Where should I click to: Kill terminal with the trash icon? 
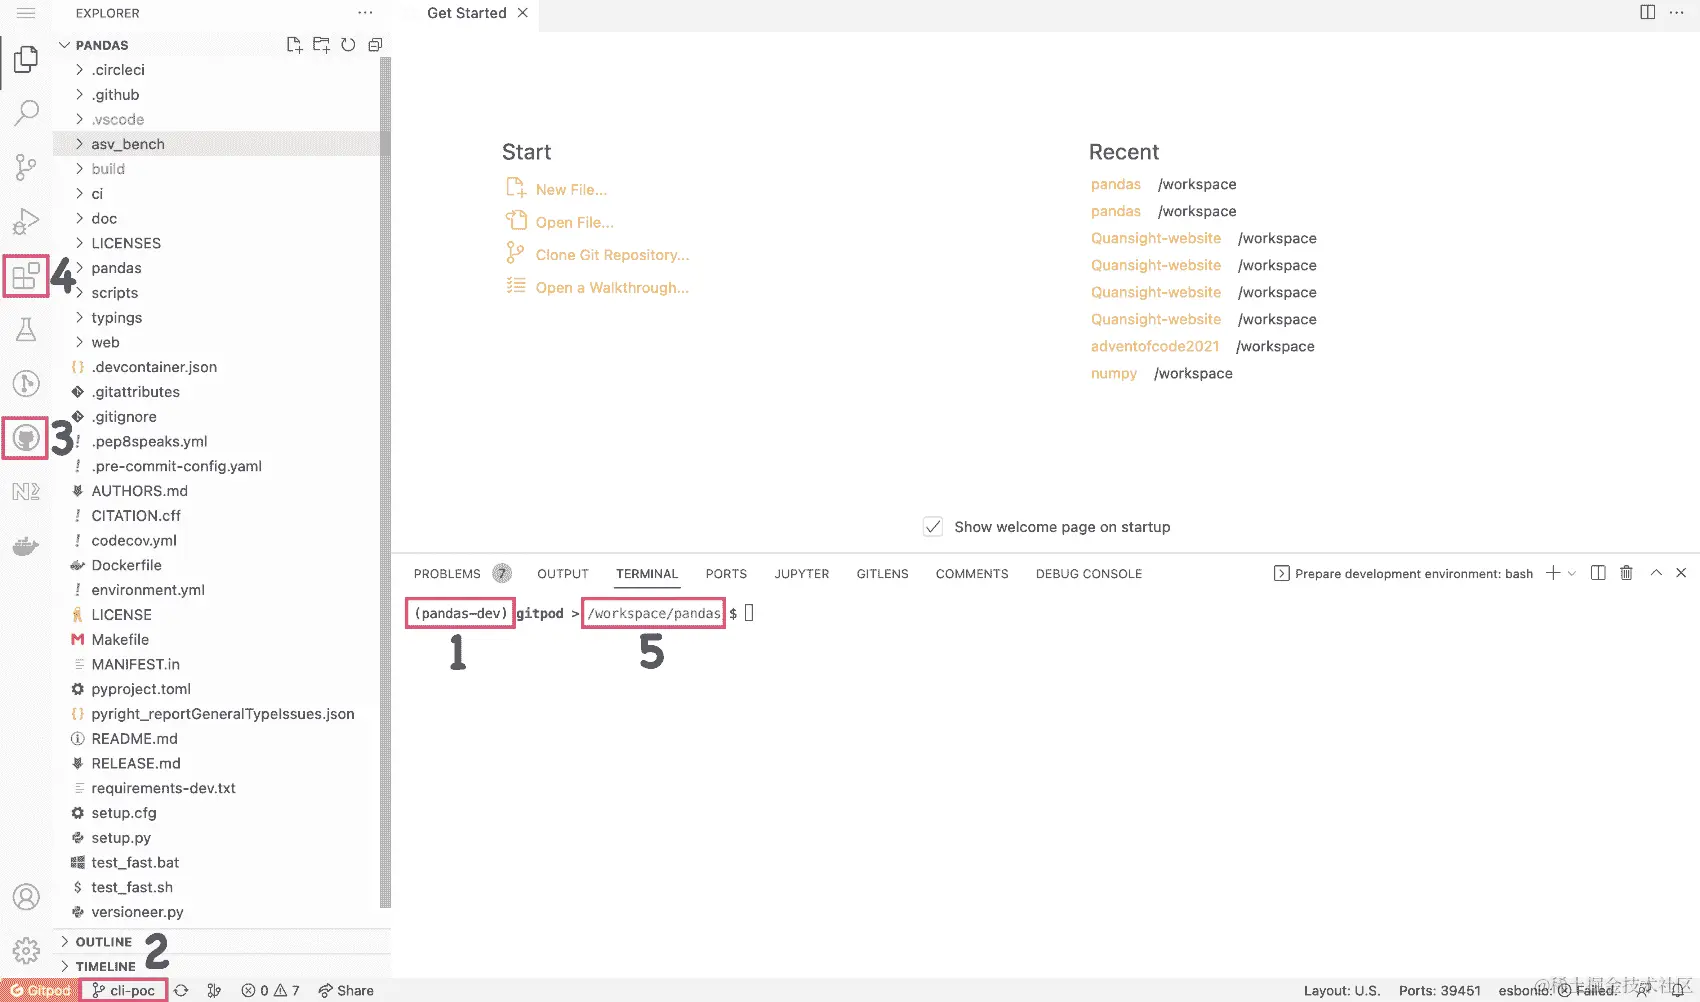[1626, 573]
